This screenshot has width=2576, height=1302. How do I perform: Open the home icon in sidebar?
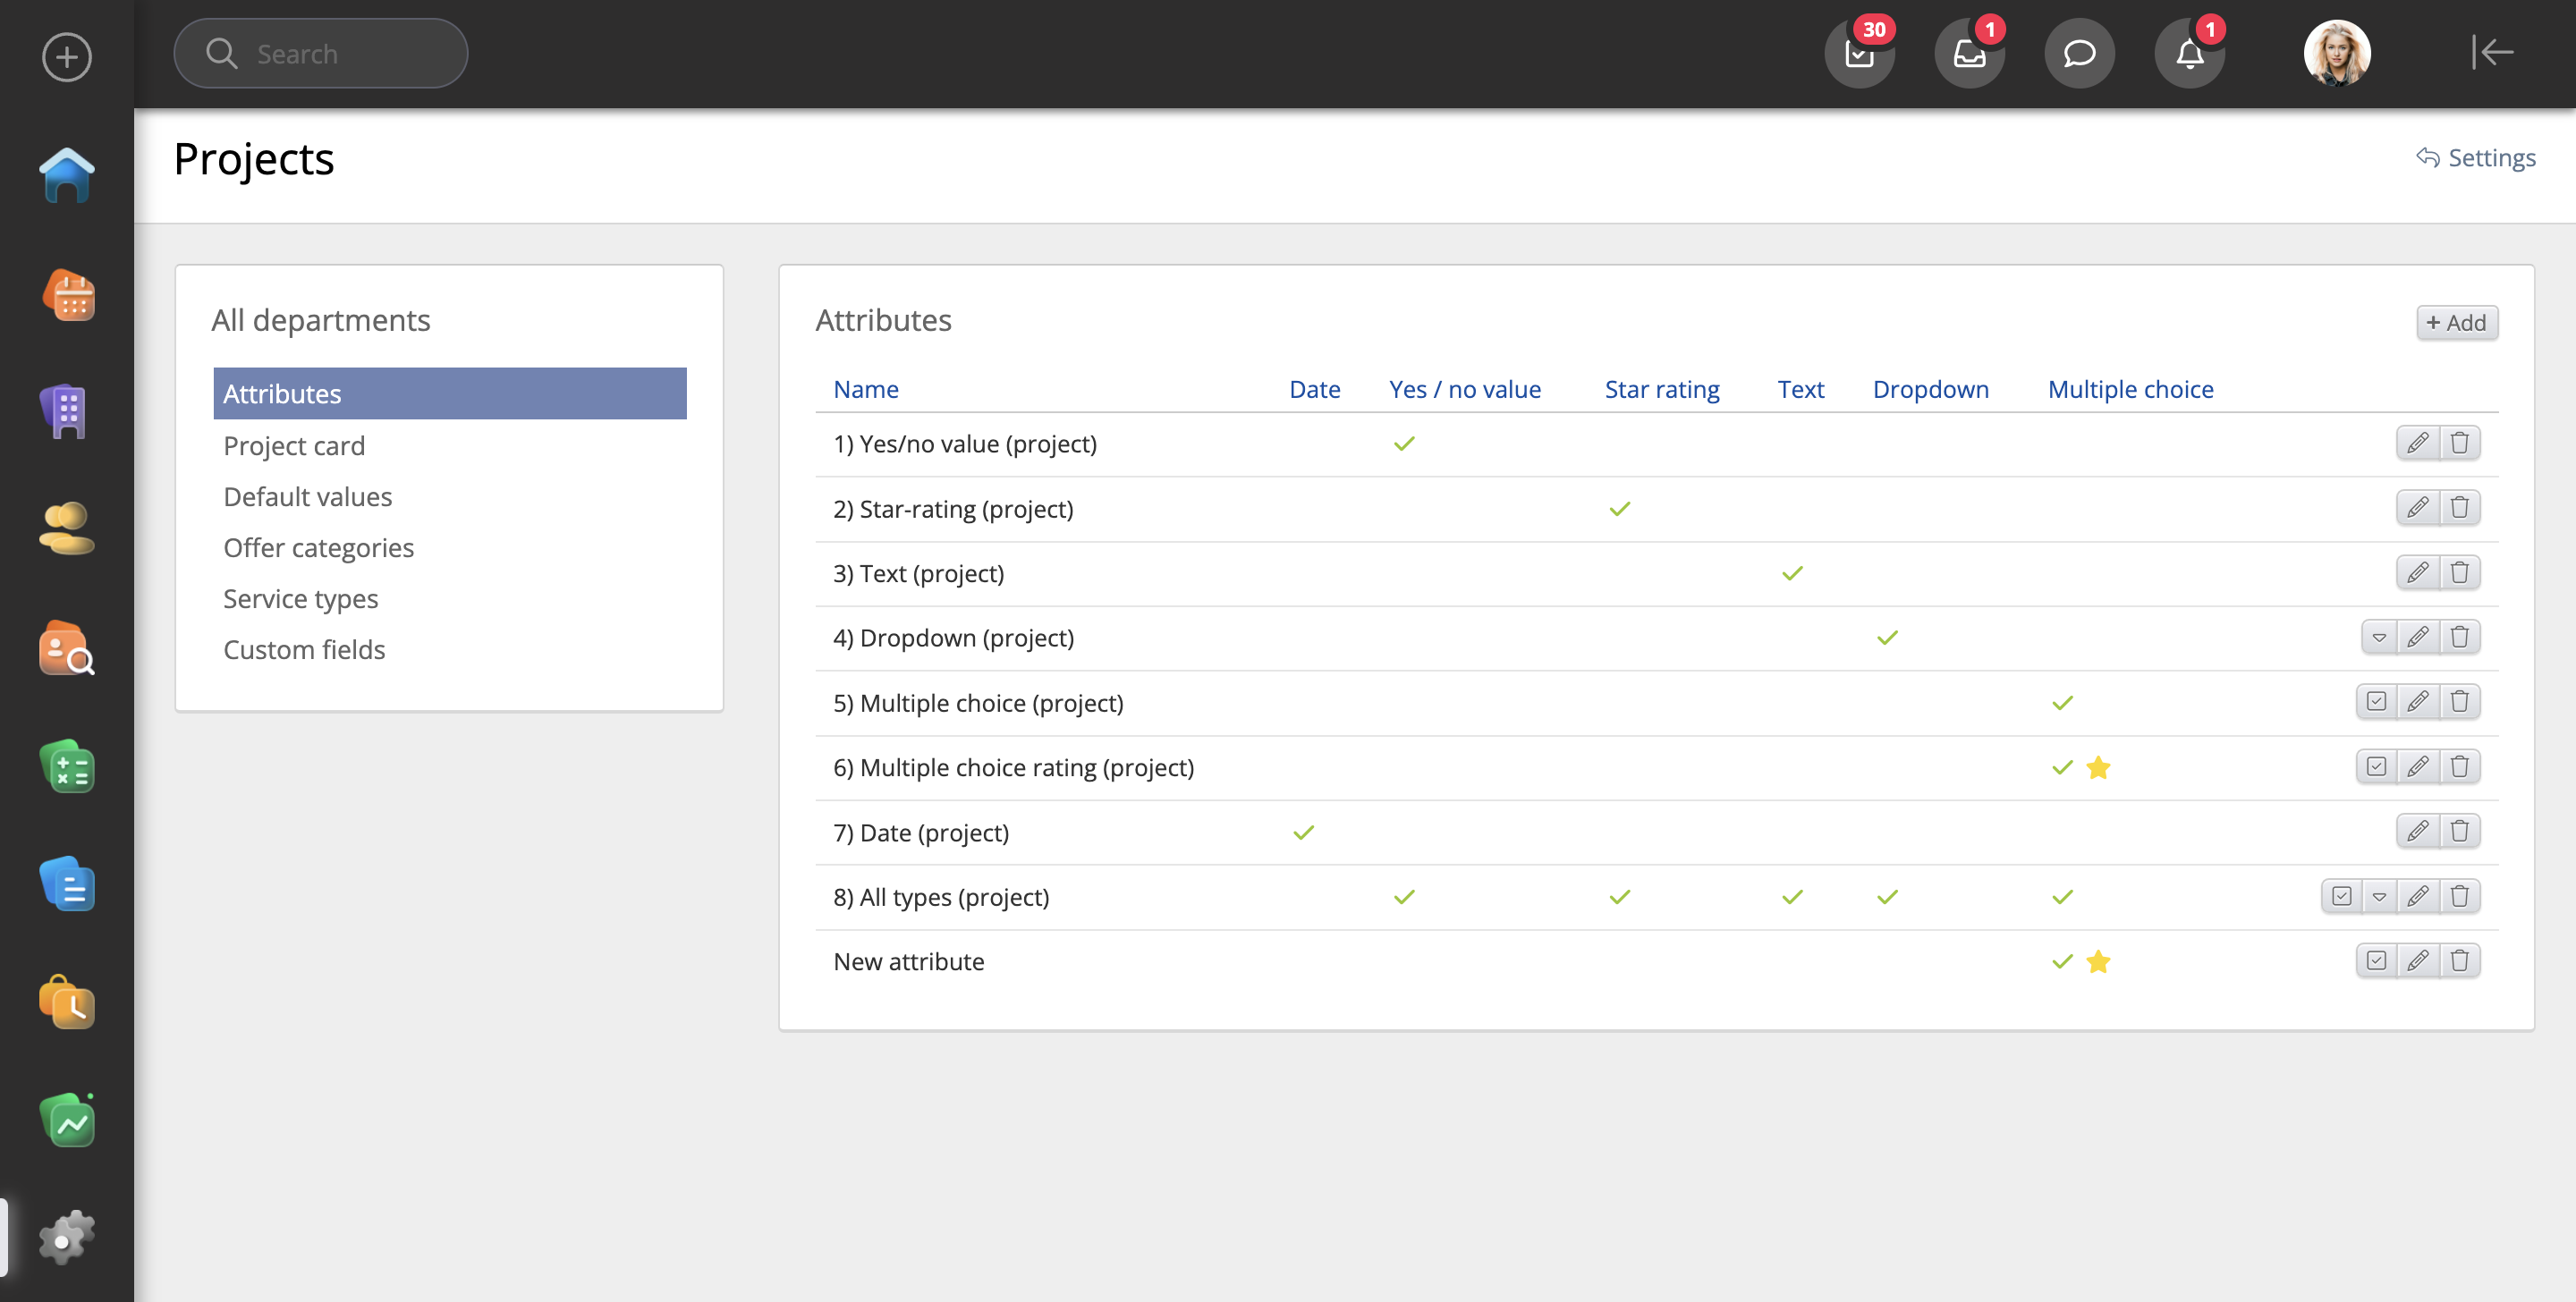click(x=66, y=176)
